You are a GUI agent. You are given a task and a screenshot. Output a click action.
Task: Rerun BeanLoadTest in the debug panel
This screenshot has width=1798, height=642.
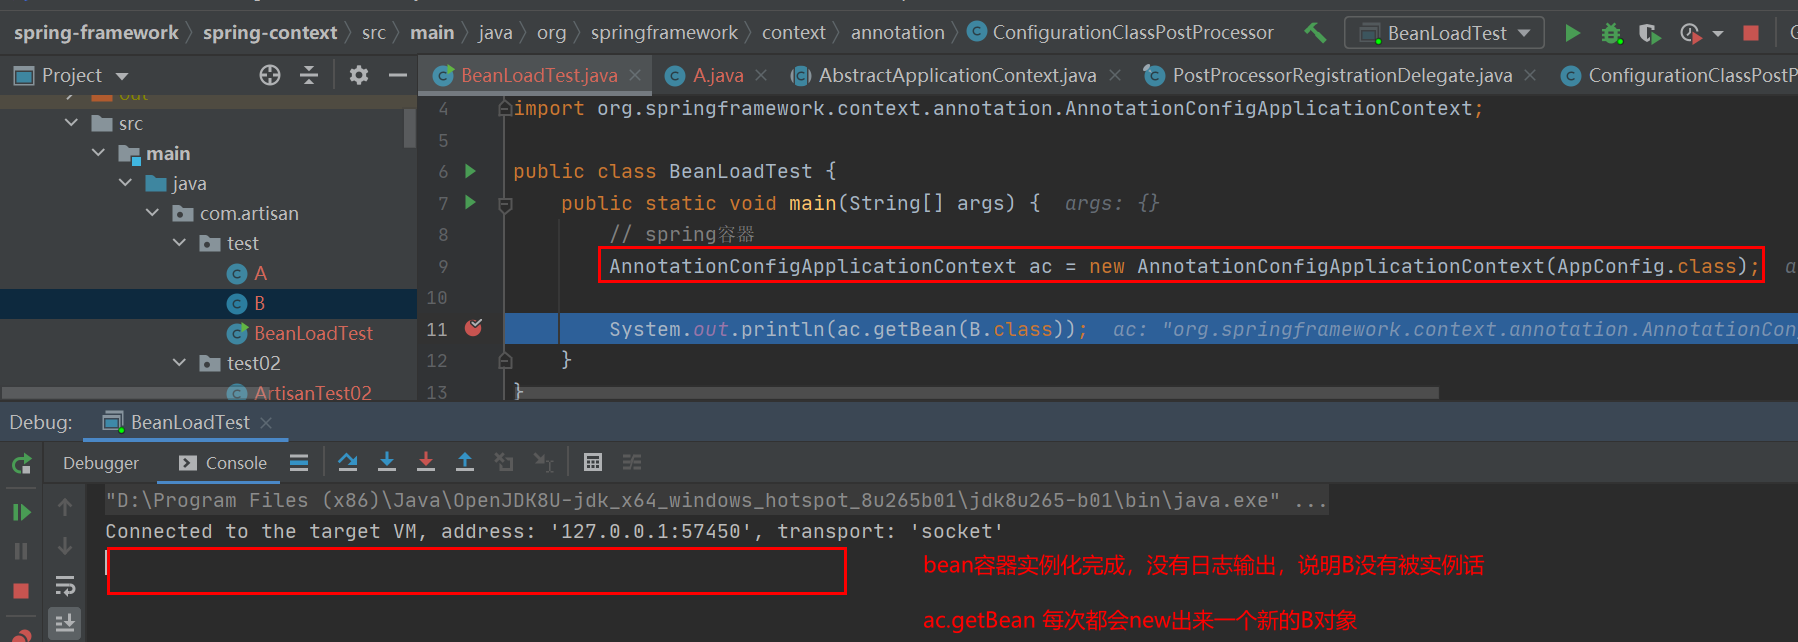(x=21, y=464)
